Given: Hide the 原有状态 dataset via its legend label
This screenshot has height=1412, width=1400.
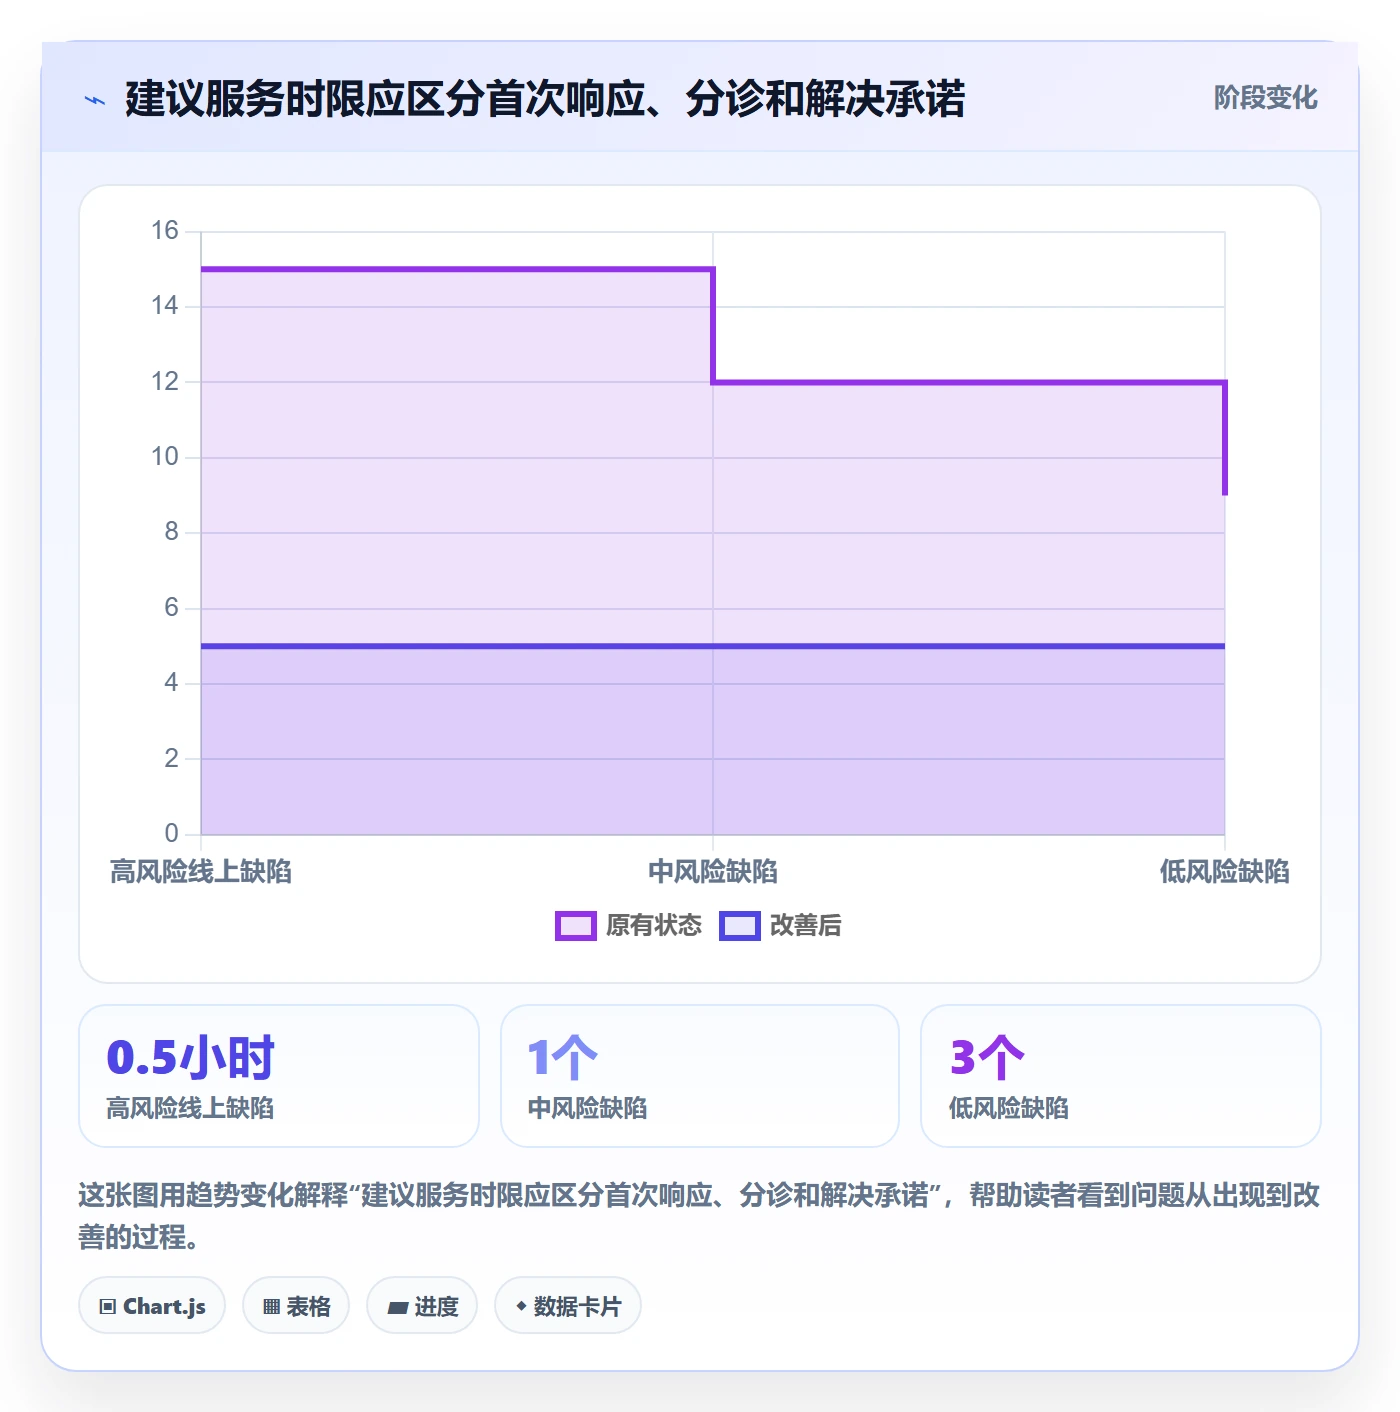Looking at the screenshot, I should click(654, 926).
